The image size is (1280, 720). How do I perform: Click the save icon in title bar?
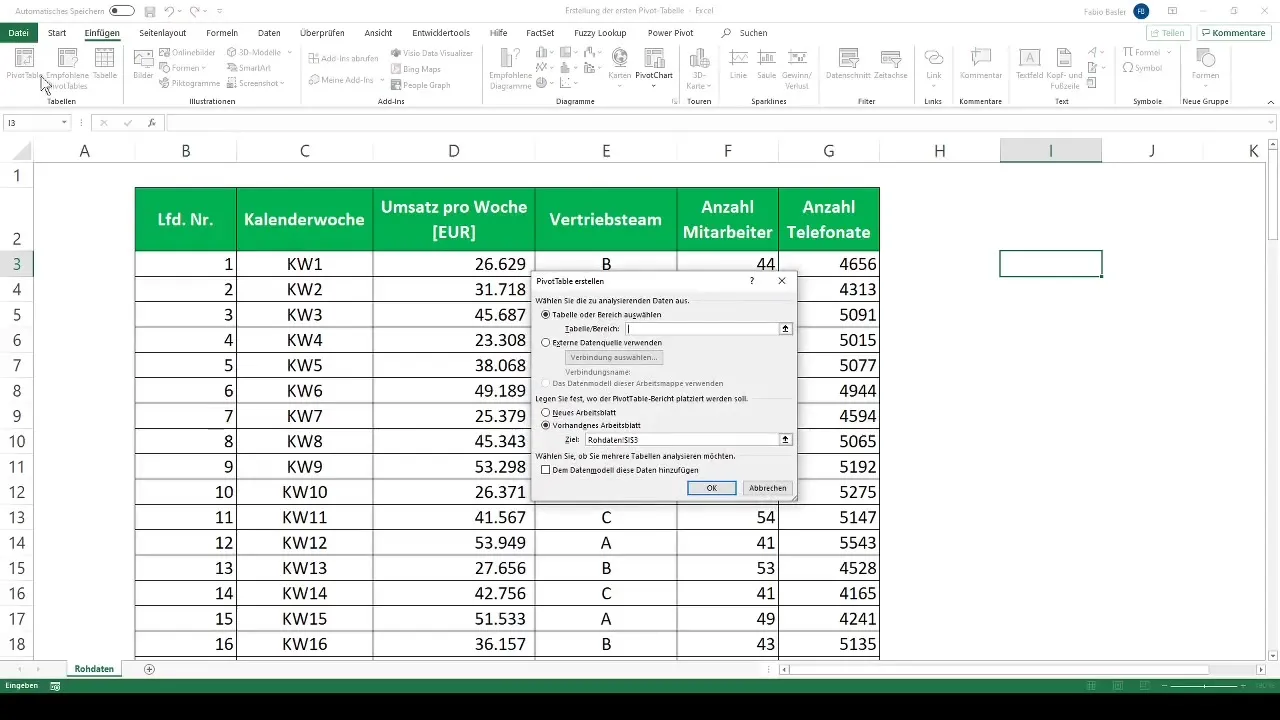tap(149, 10)
